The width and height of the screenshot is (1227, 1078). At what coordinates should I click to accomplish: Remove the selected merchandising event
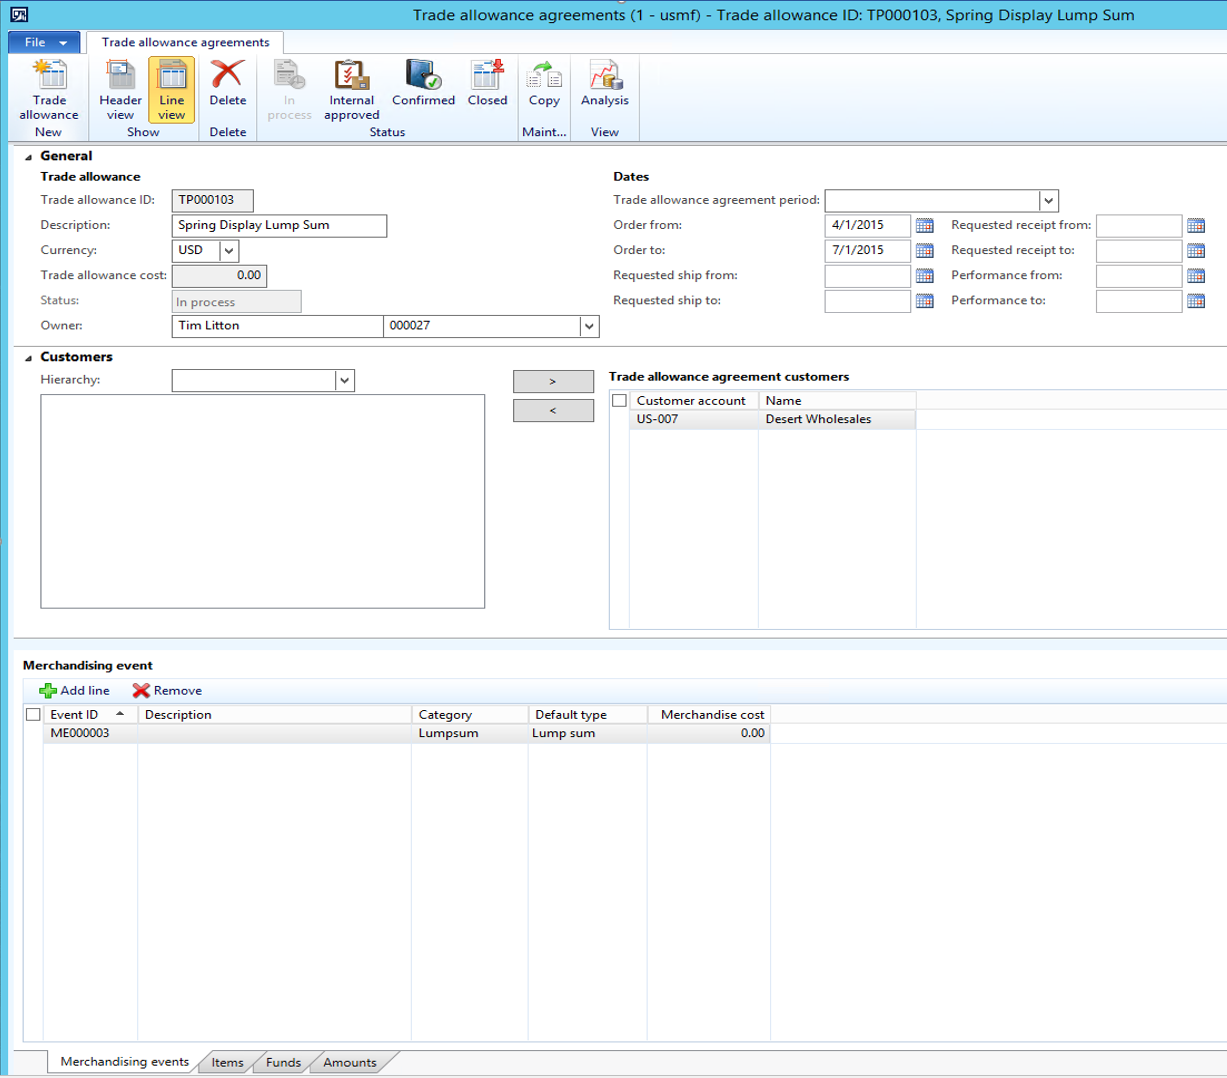pos(167,691)
